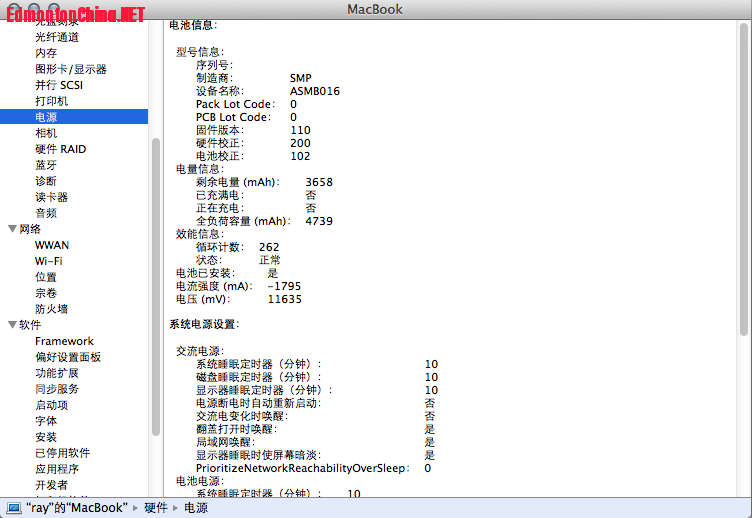Click voltage value 11635
Screen dimensions: 752x518
point(285,299)
